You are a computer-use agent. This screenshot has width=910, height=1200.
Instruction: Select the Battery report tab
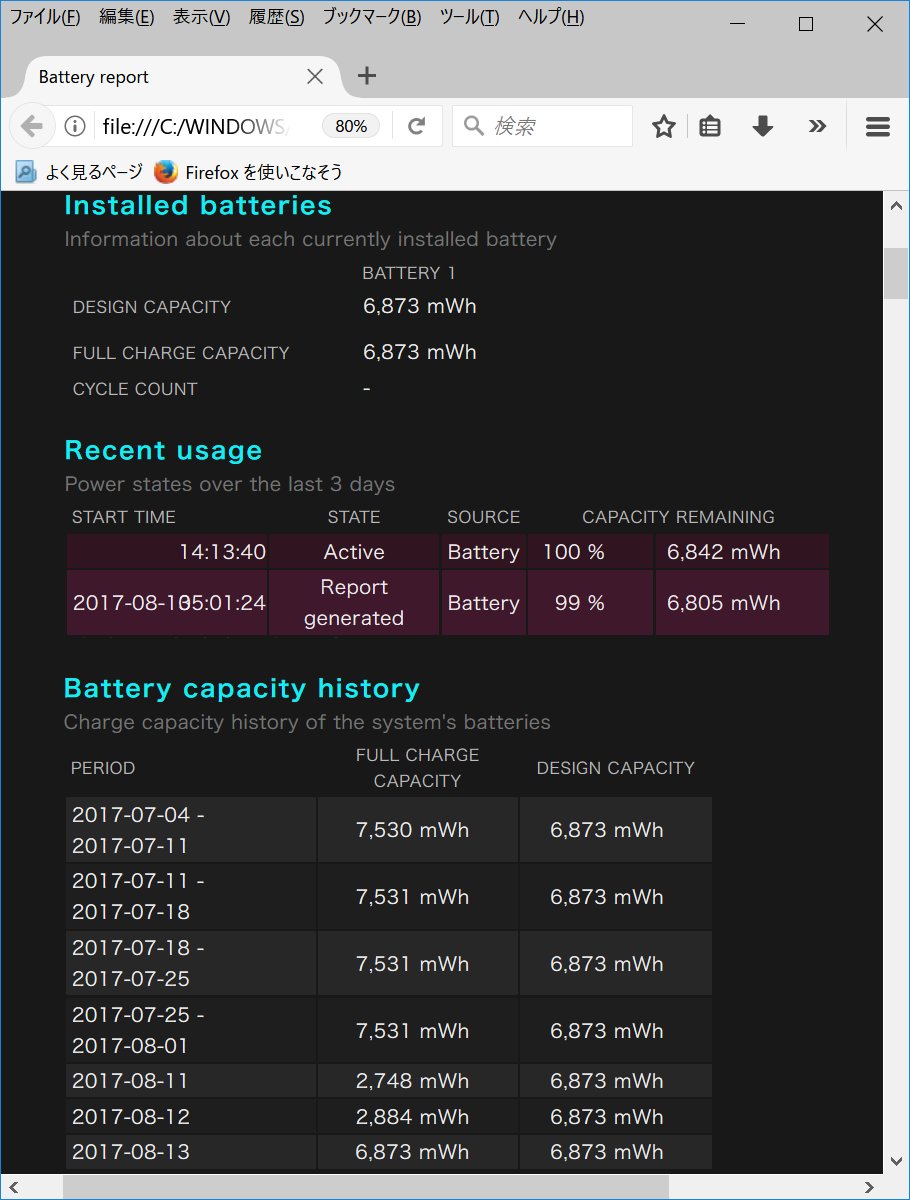[180, 77]
